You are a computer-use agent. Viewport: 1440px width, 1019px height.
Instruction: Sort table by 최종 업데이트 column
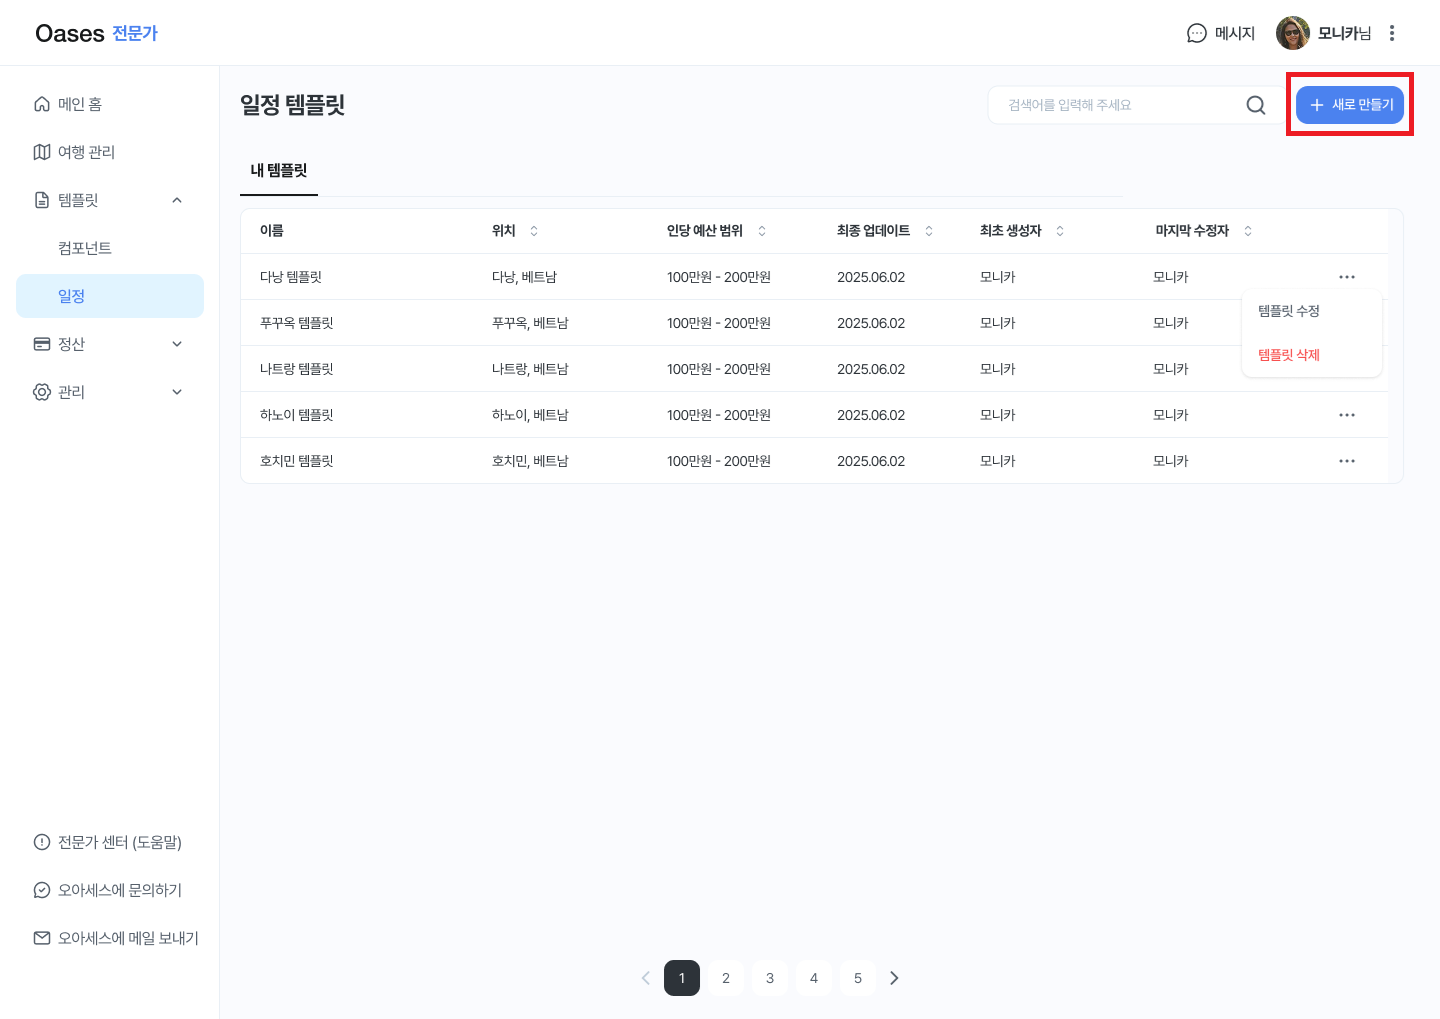point(928,231)
